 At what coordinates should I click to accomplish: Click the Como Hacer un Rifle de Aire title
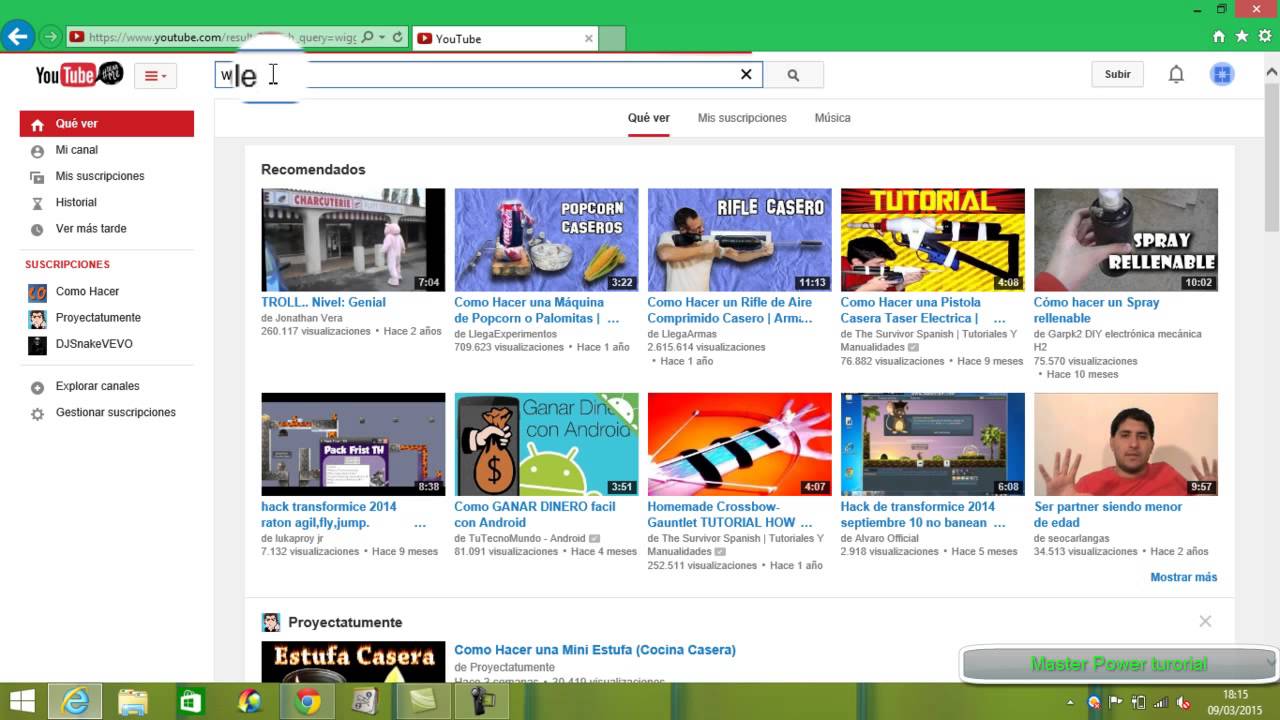click(x=730, y=310)
